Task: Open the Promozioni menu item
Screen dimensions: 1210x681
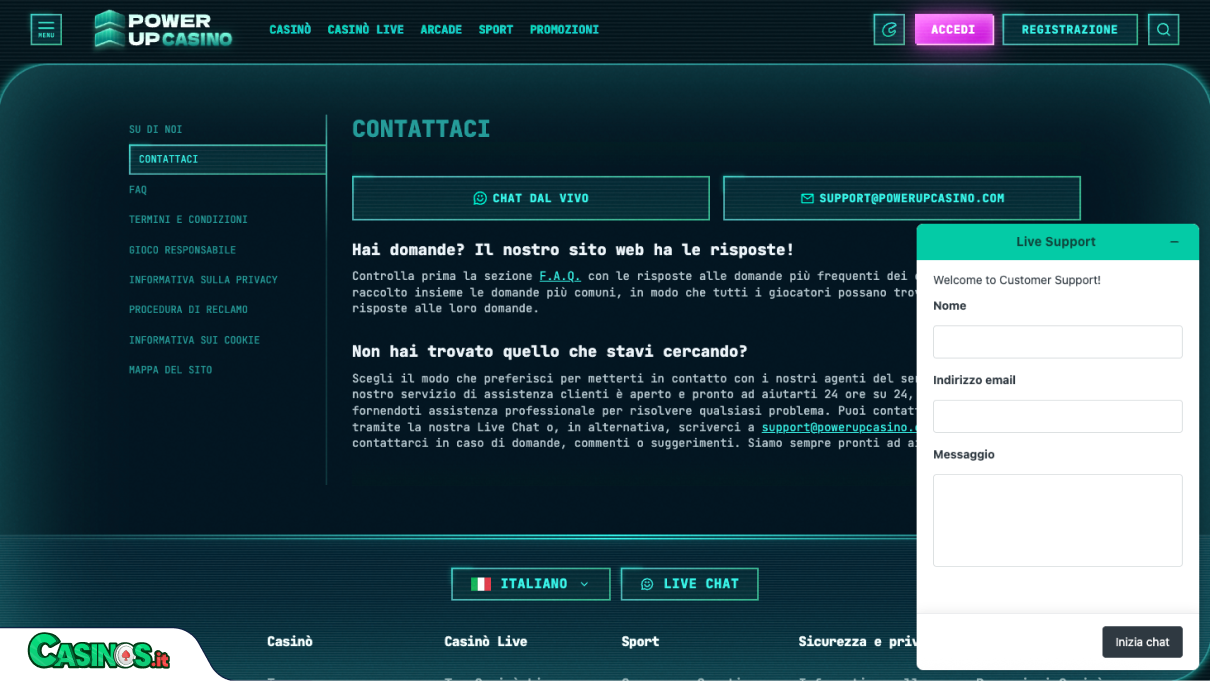Action: click(564, 30)
